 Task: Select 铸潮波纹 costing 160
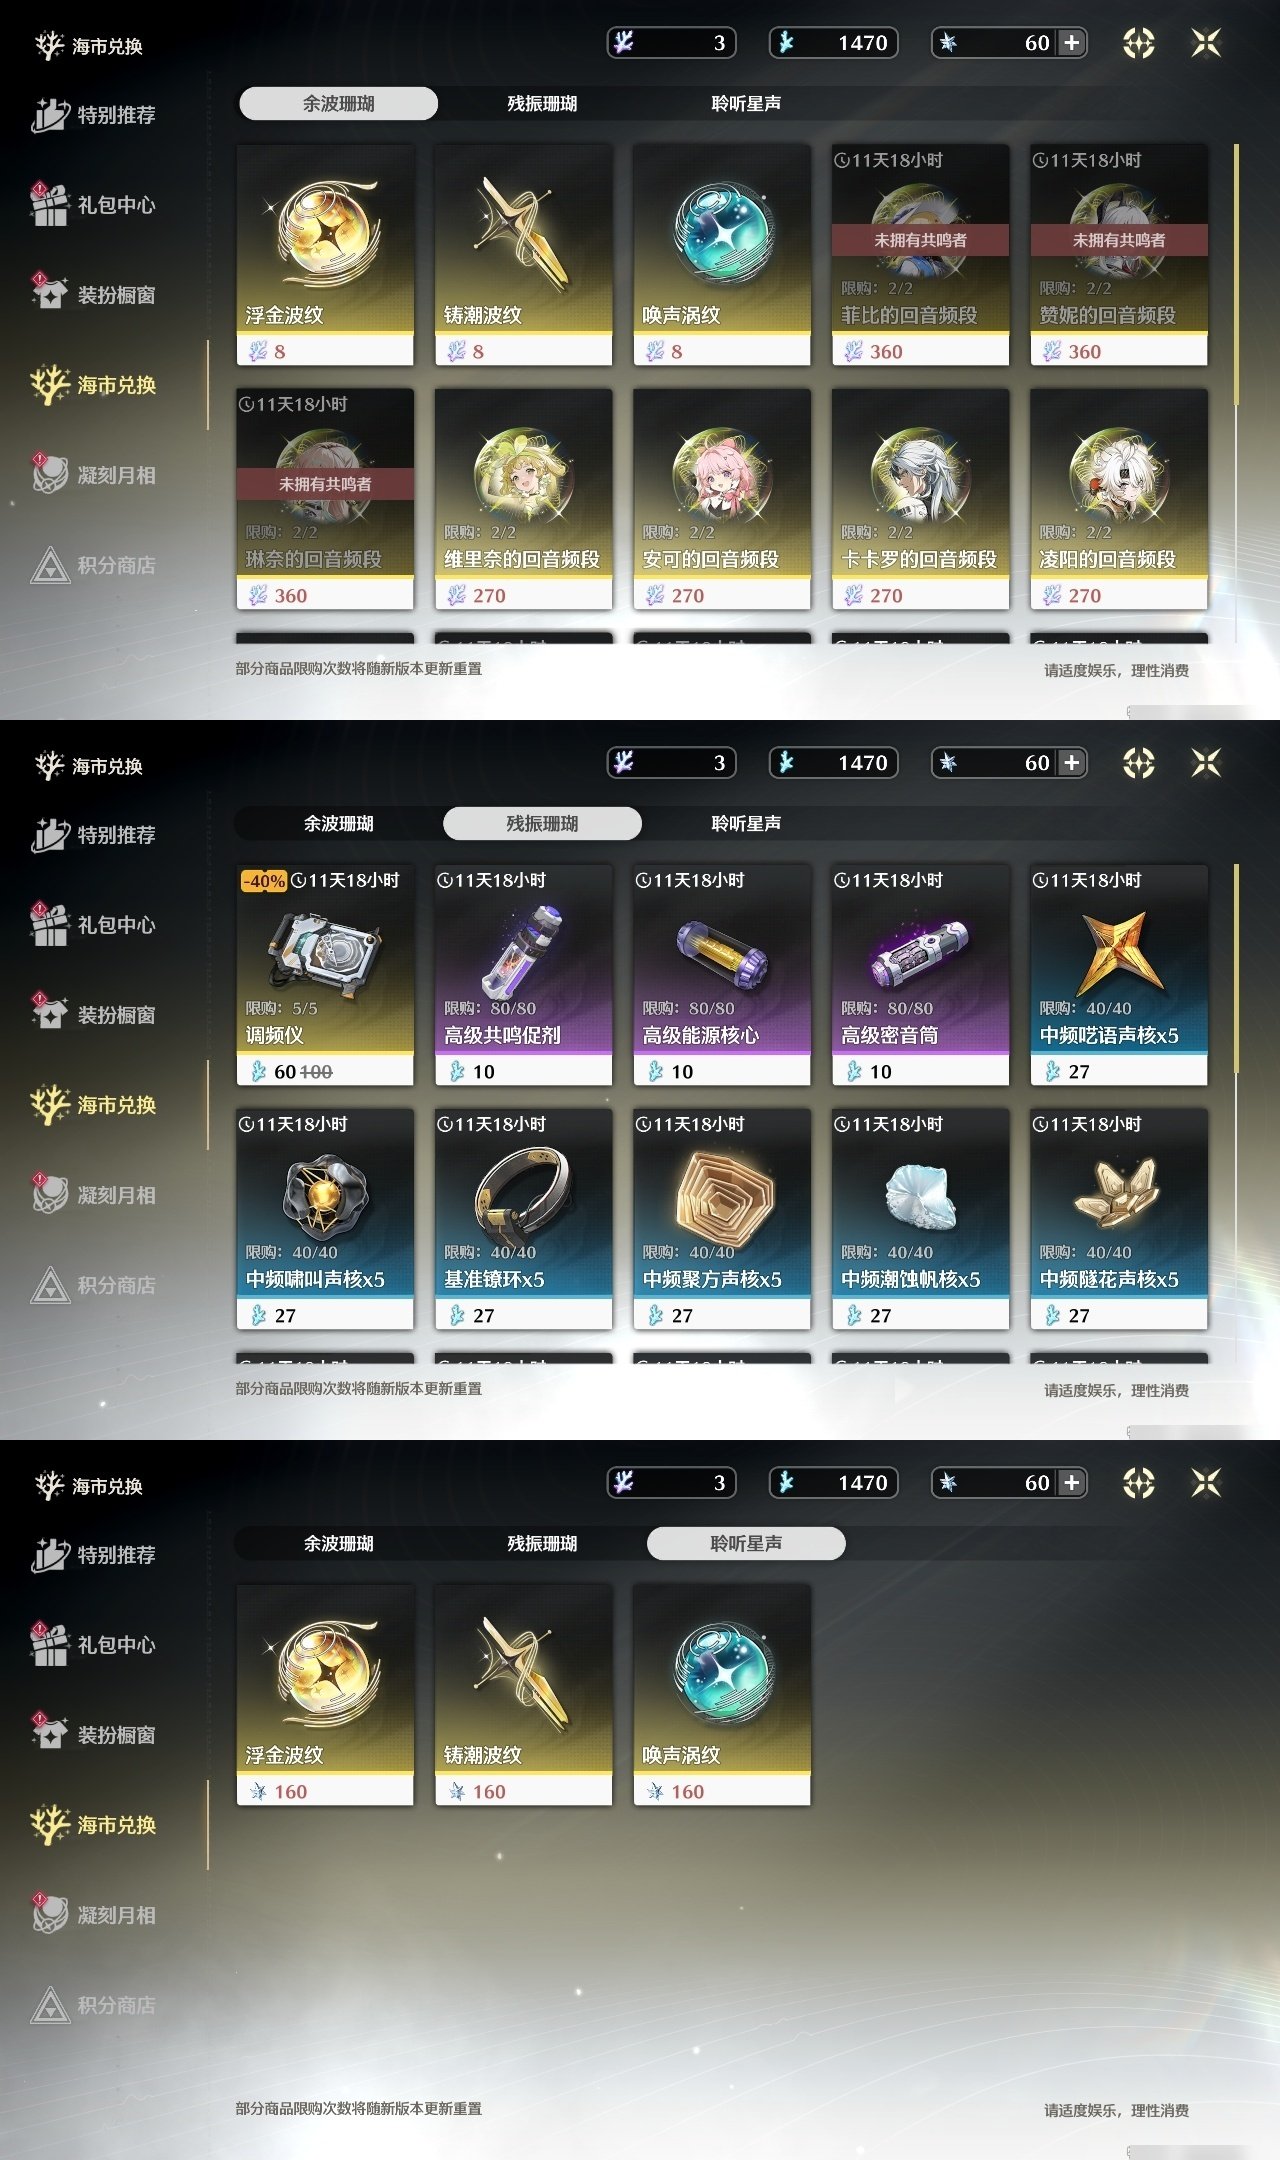[523, 1695]
